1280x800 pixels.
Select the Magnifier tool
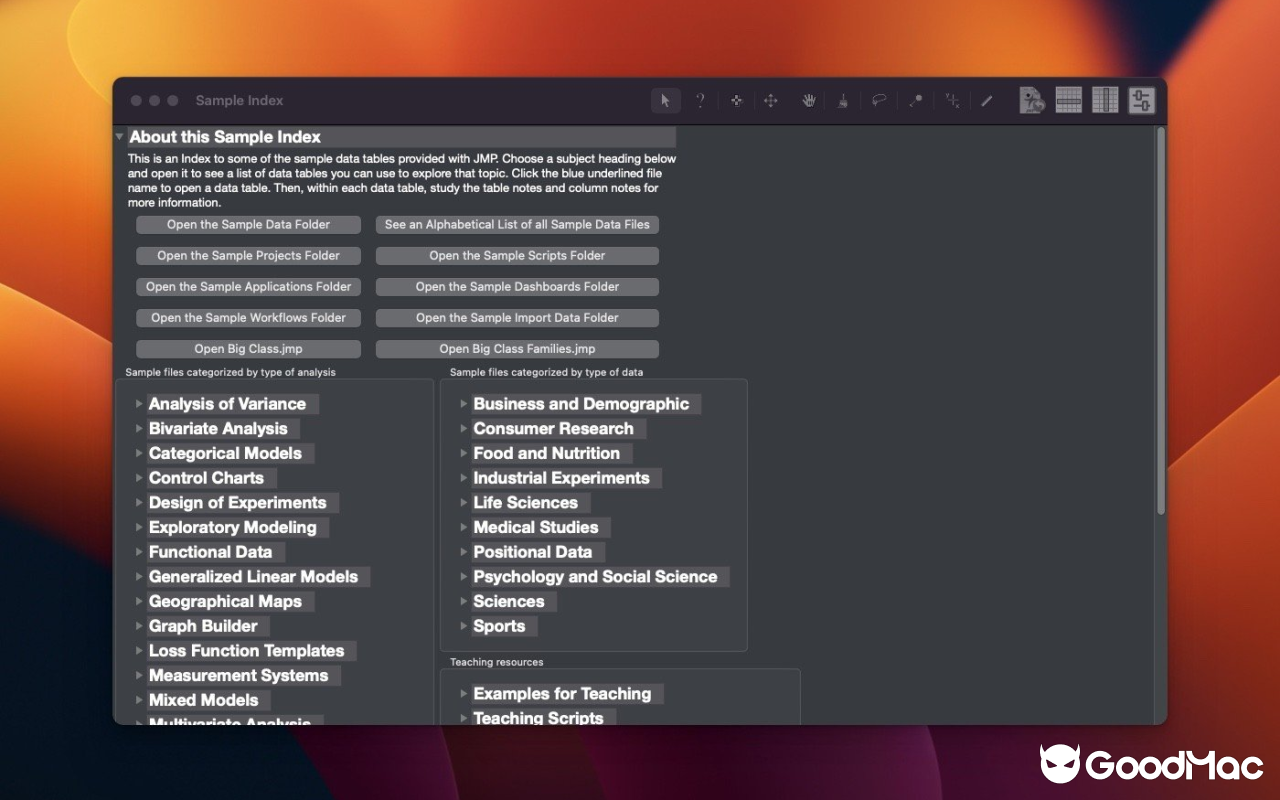(916, 100)
